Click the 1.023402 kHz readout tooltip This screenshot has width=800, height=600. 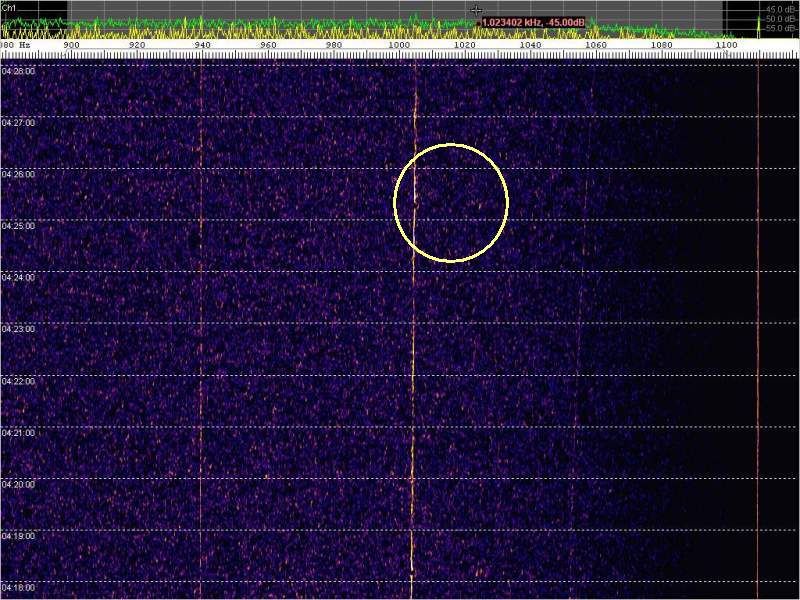coord(533,21)
